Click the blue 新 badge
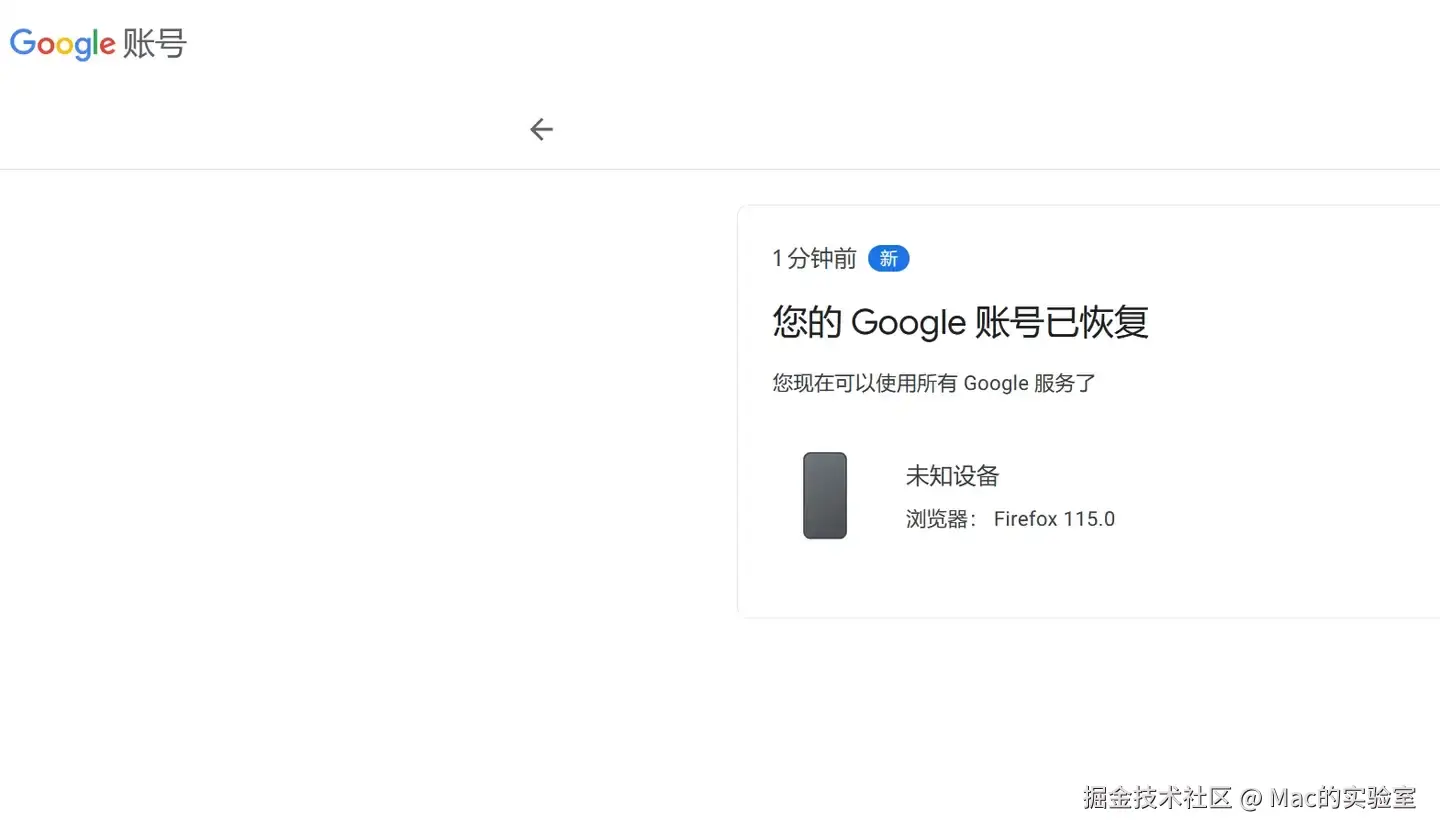 [888, 259]
